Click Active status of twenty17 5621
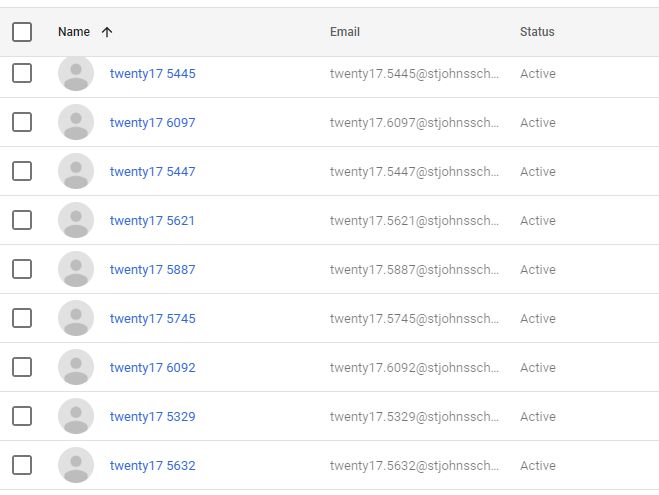The image size is (659, 495). (538, 221)
